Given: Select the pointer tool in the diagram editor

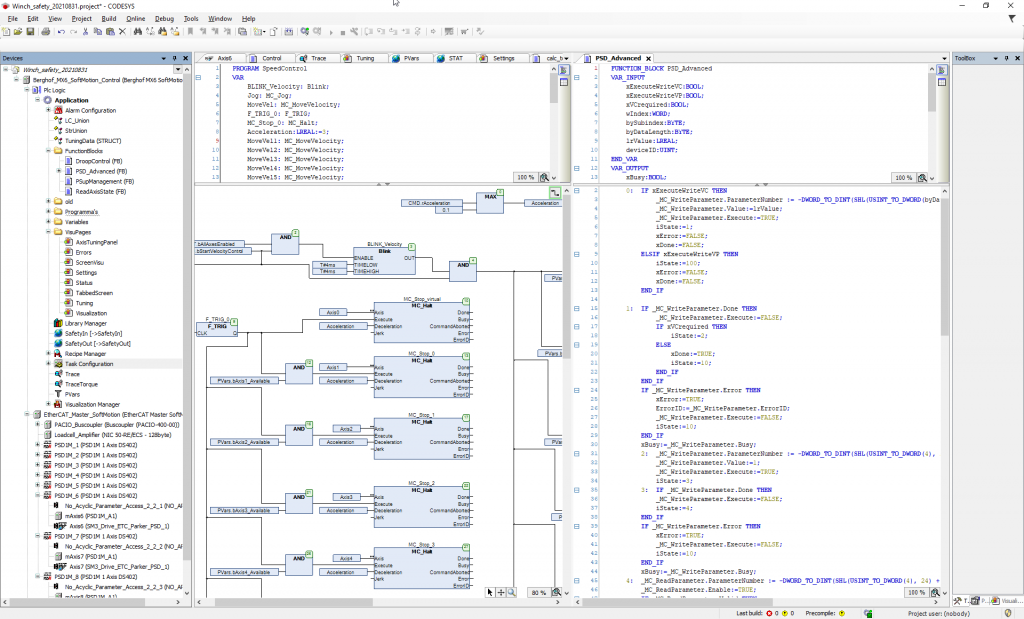Looking at the screenshot, I should click(x=490, y=592).
